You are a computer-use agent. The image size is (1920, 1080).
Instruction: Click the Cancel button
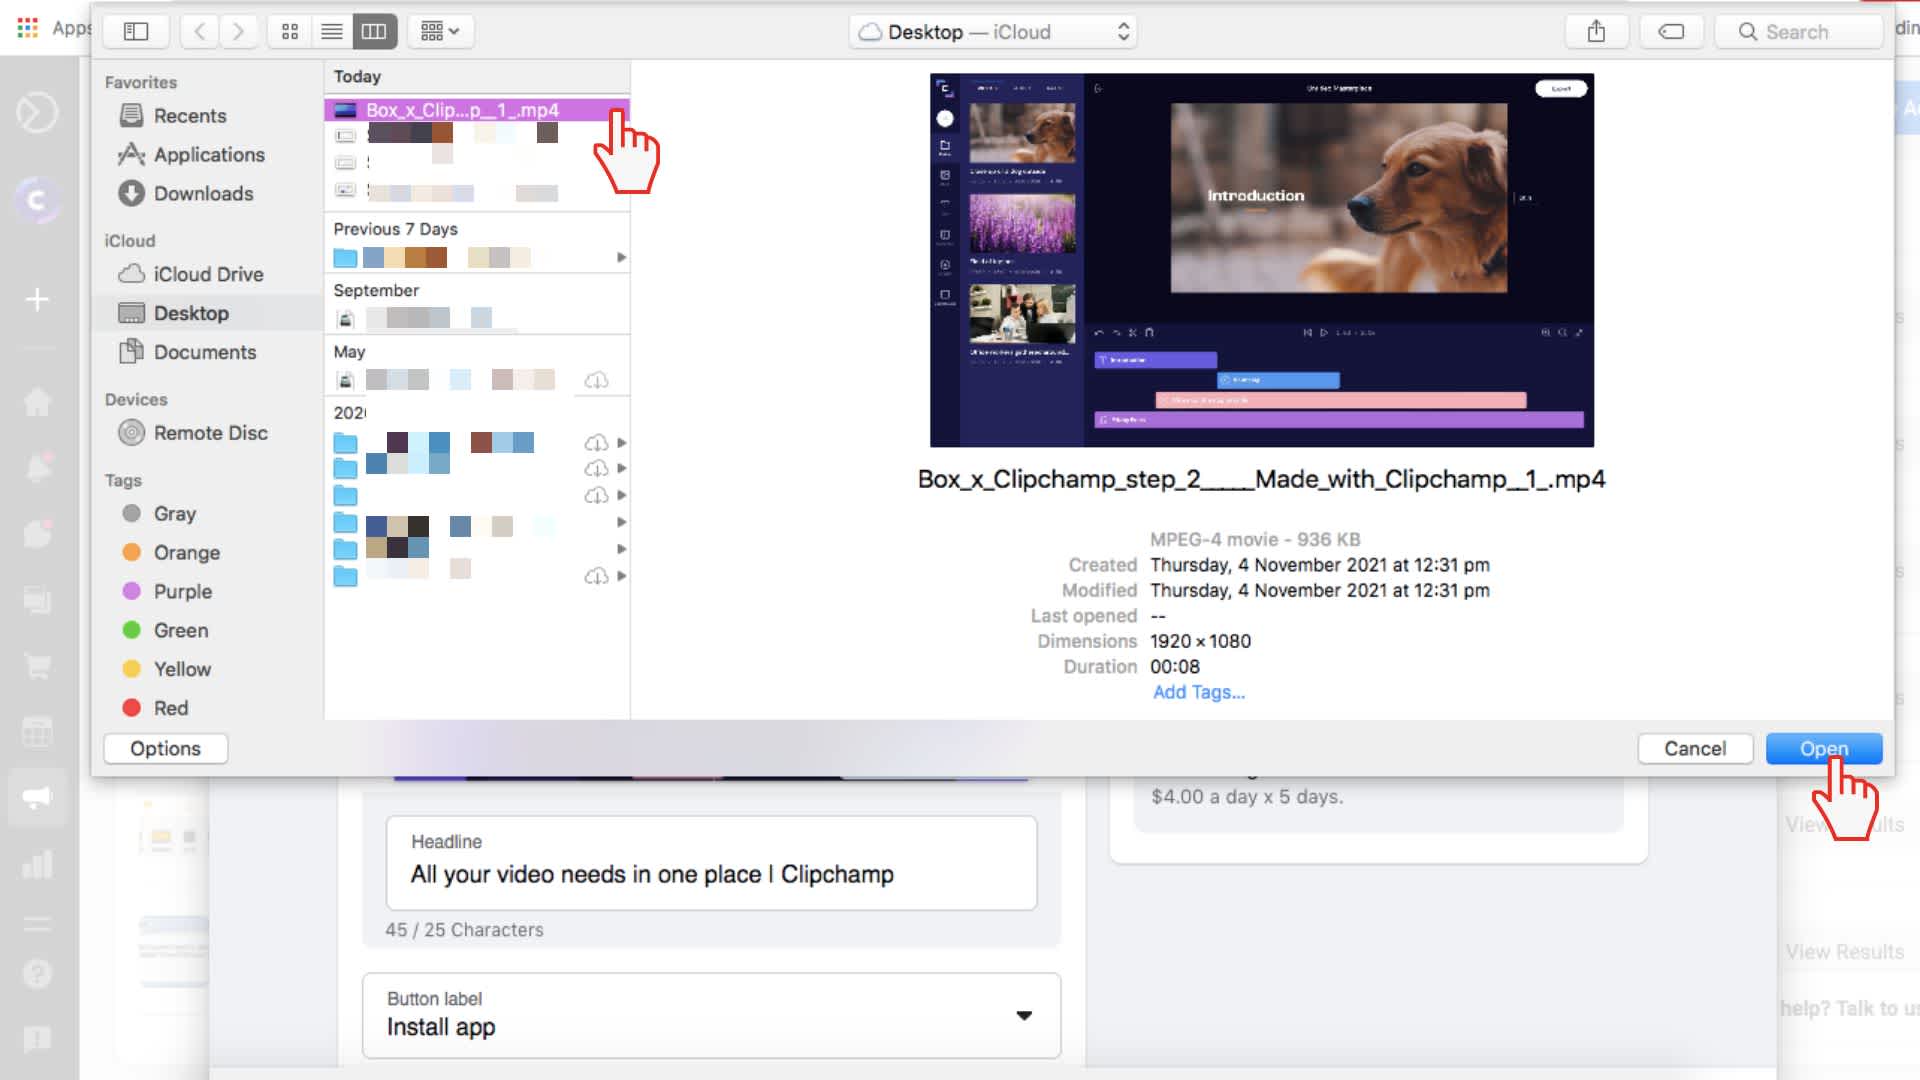1695,749
